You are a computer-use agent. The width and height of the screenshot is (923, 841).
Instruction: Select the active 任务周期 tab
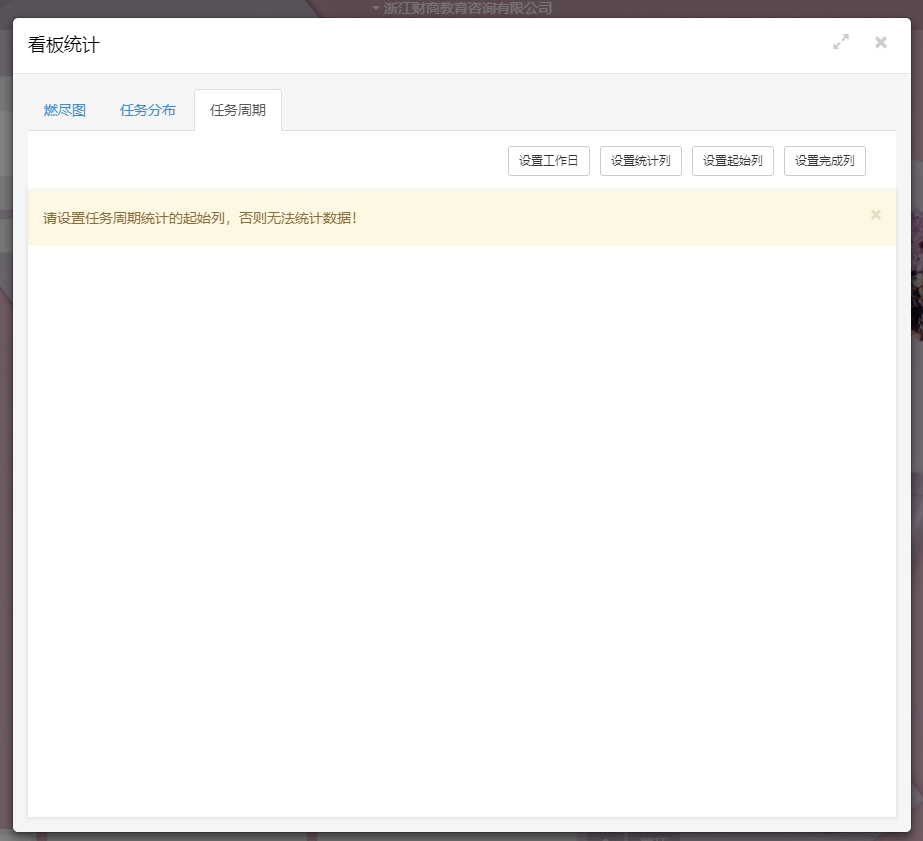[x=237, y=110]
